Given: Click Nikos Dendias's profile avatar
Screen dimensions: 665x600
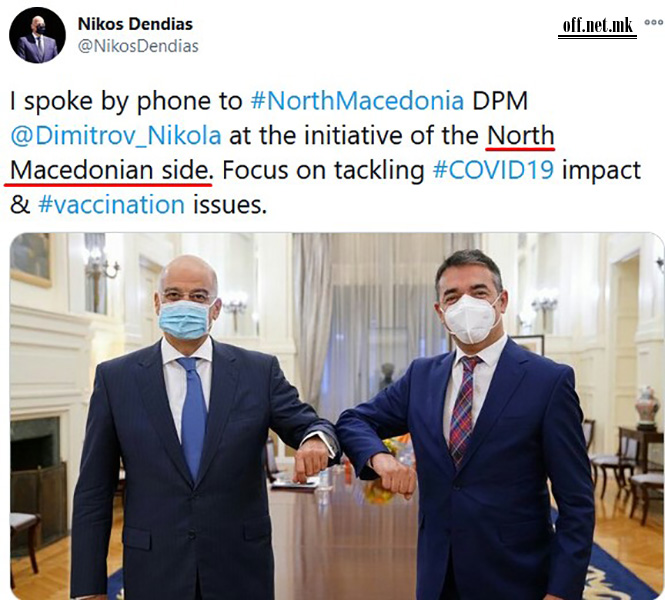Looking at the screenshot, I should tap(37, 35).
